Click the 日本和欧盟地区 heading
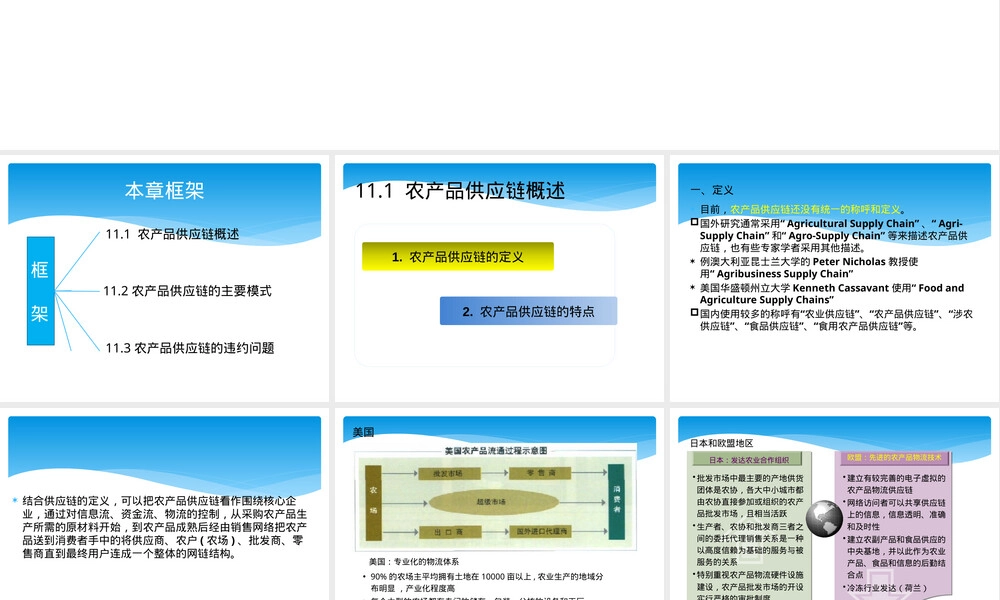1000x600 pixels. point(721,443)
